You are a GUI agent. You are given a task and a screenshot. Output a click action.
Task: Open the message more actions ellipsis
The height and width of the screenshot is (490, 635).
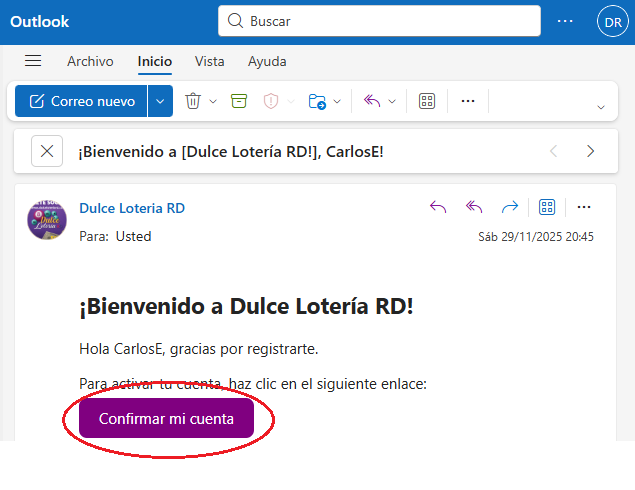coord(584,207)
